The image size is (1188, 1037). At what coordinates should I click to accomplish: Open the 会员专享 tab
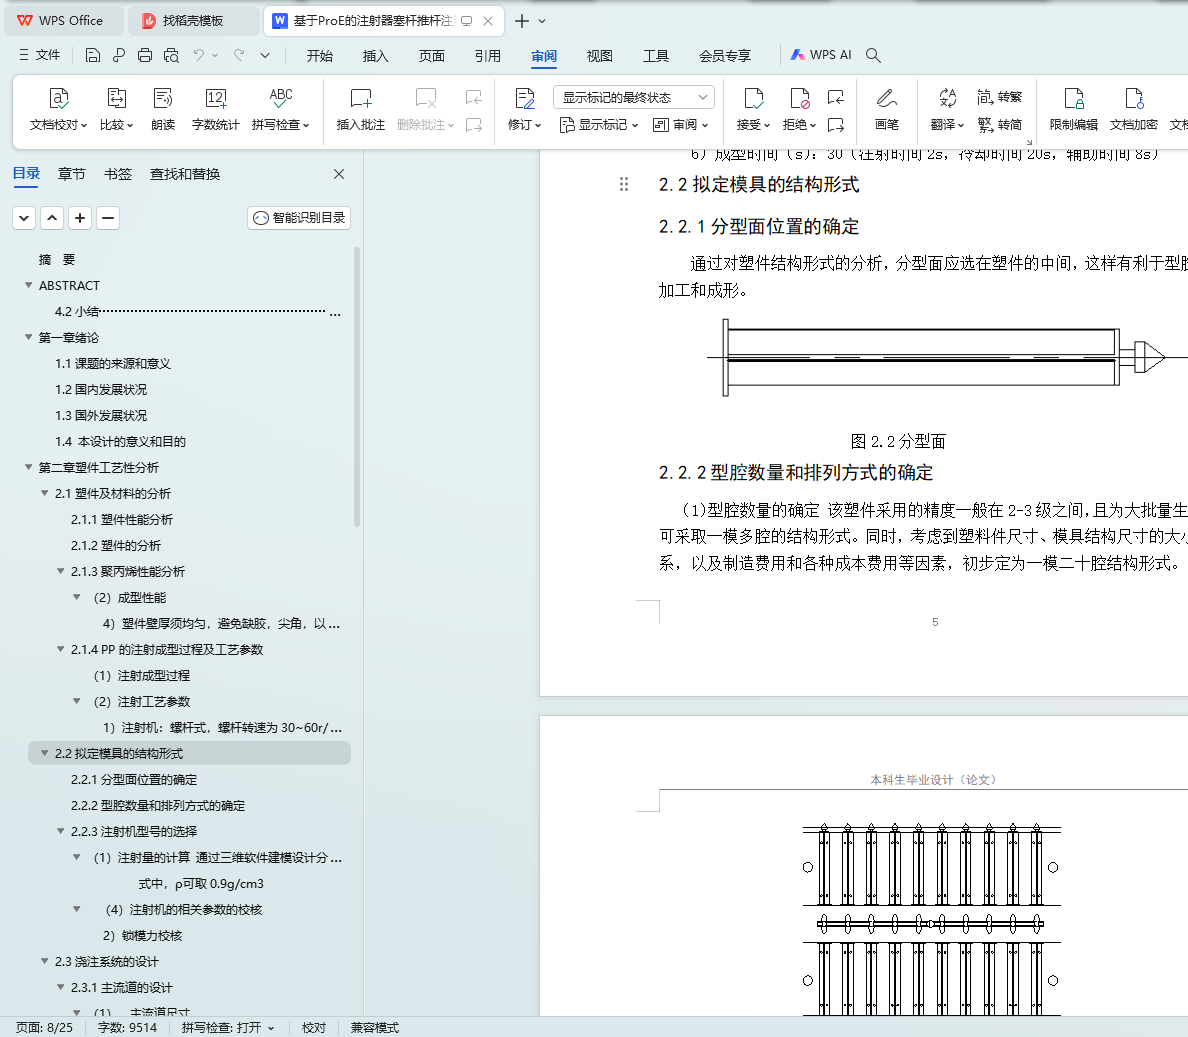point(725,55)
